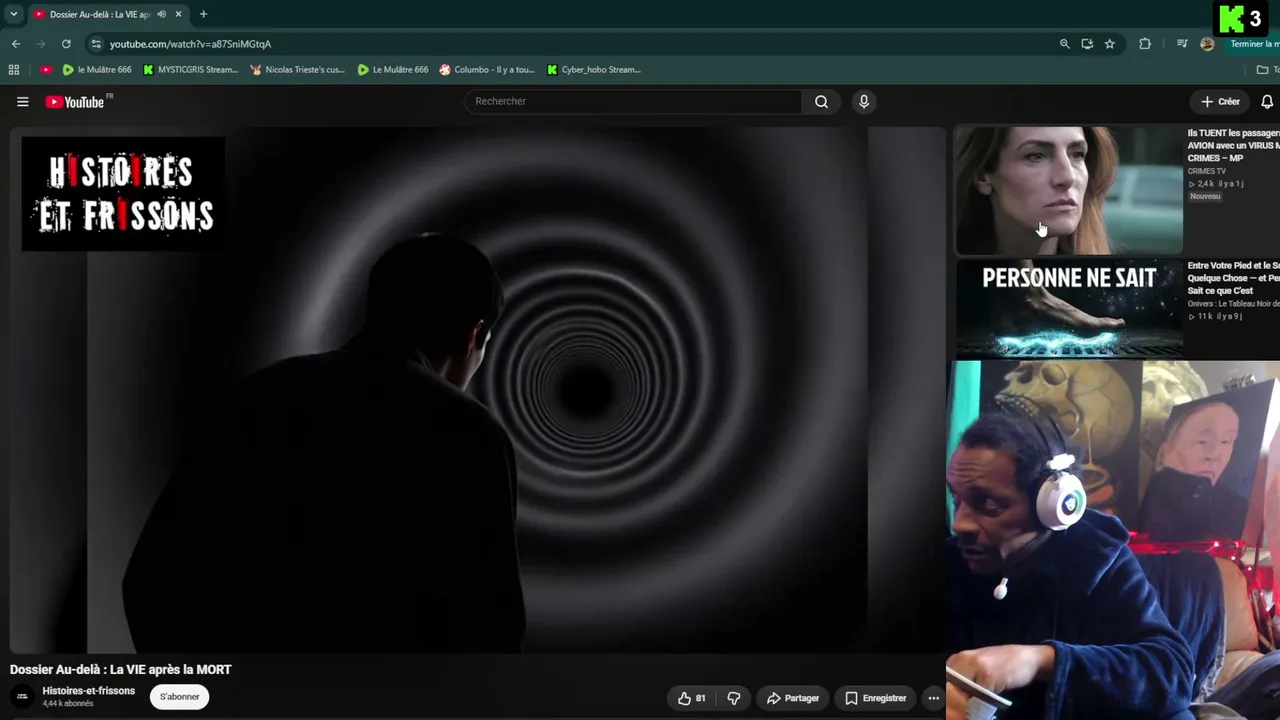The image size is (1280, 720).
Task: Open the Cyber_hobo Stream bookmark
Action: click(x=594, y=70)
